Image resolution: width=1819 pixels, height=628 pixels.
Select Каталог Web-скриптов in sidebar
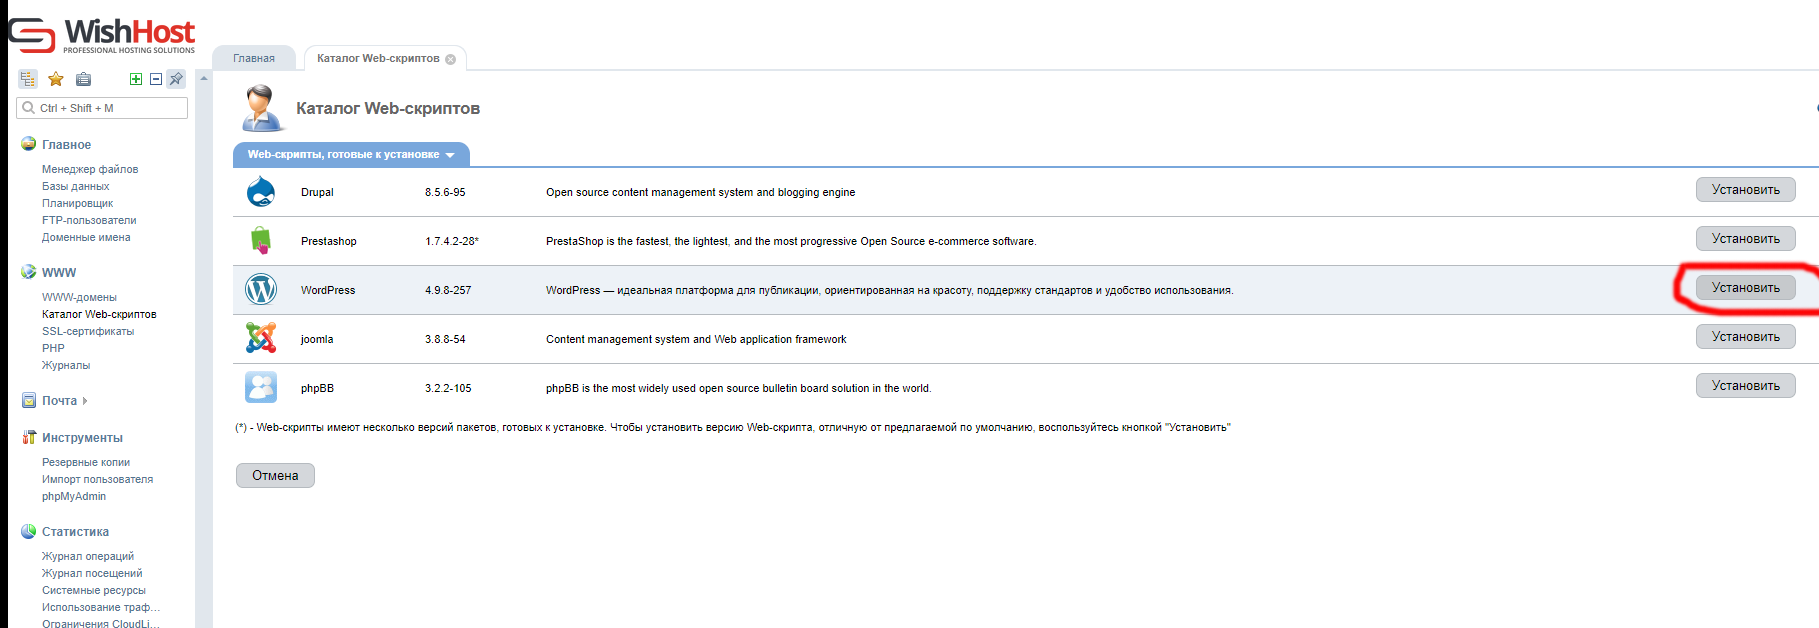(x=99, y=314)
